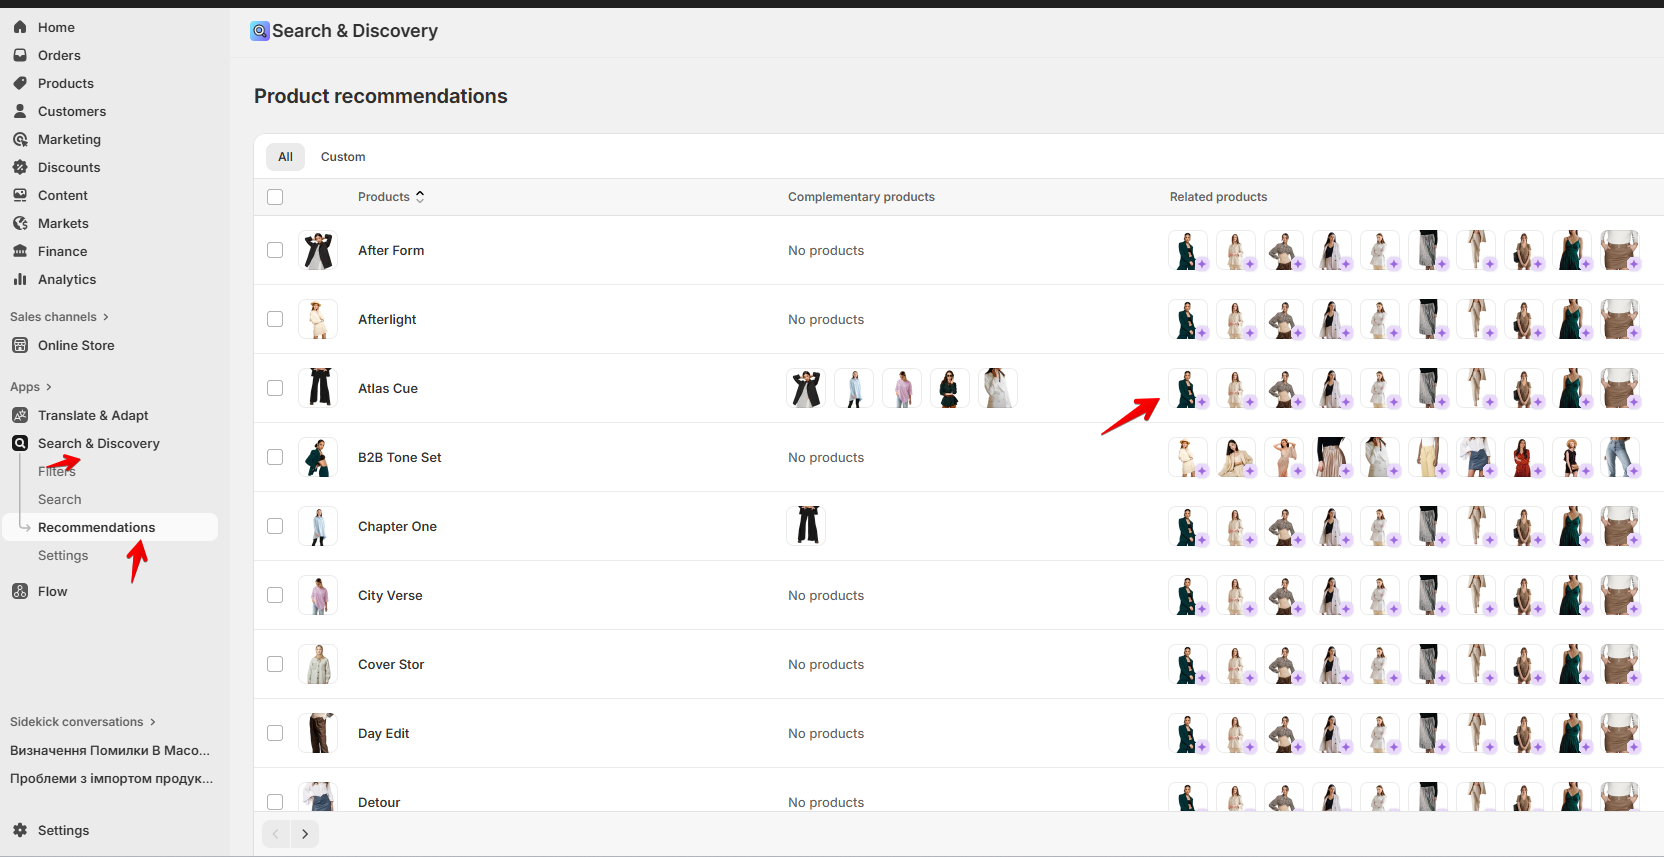Open the Detour product row
This screenshot has width=1664, height=857.
pyautogui.click(x=379, y=802)
